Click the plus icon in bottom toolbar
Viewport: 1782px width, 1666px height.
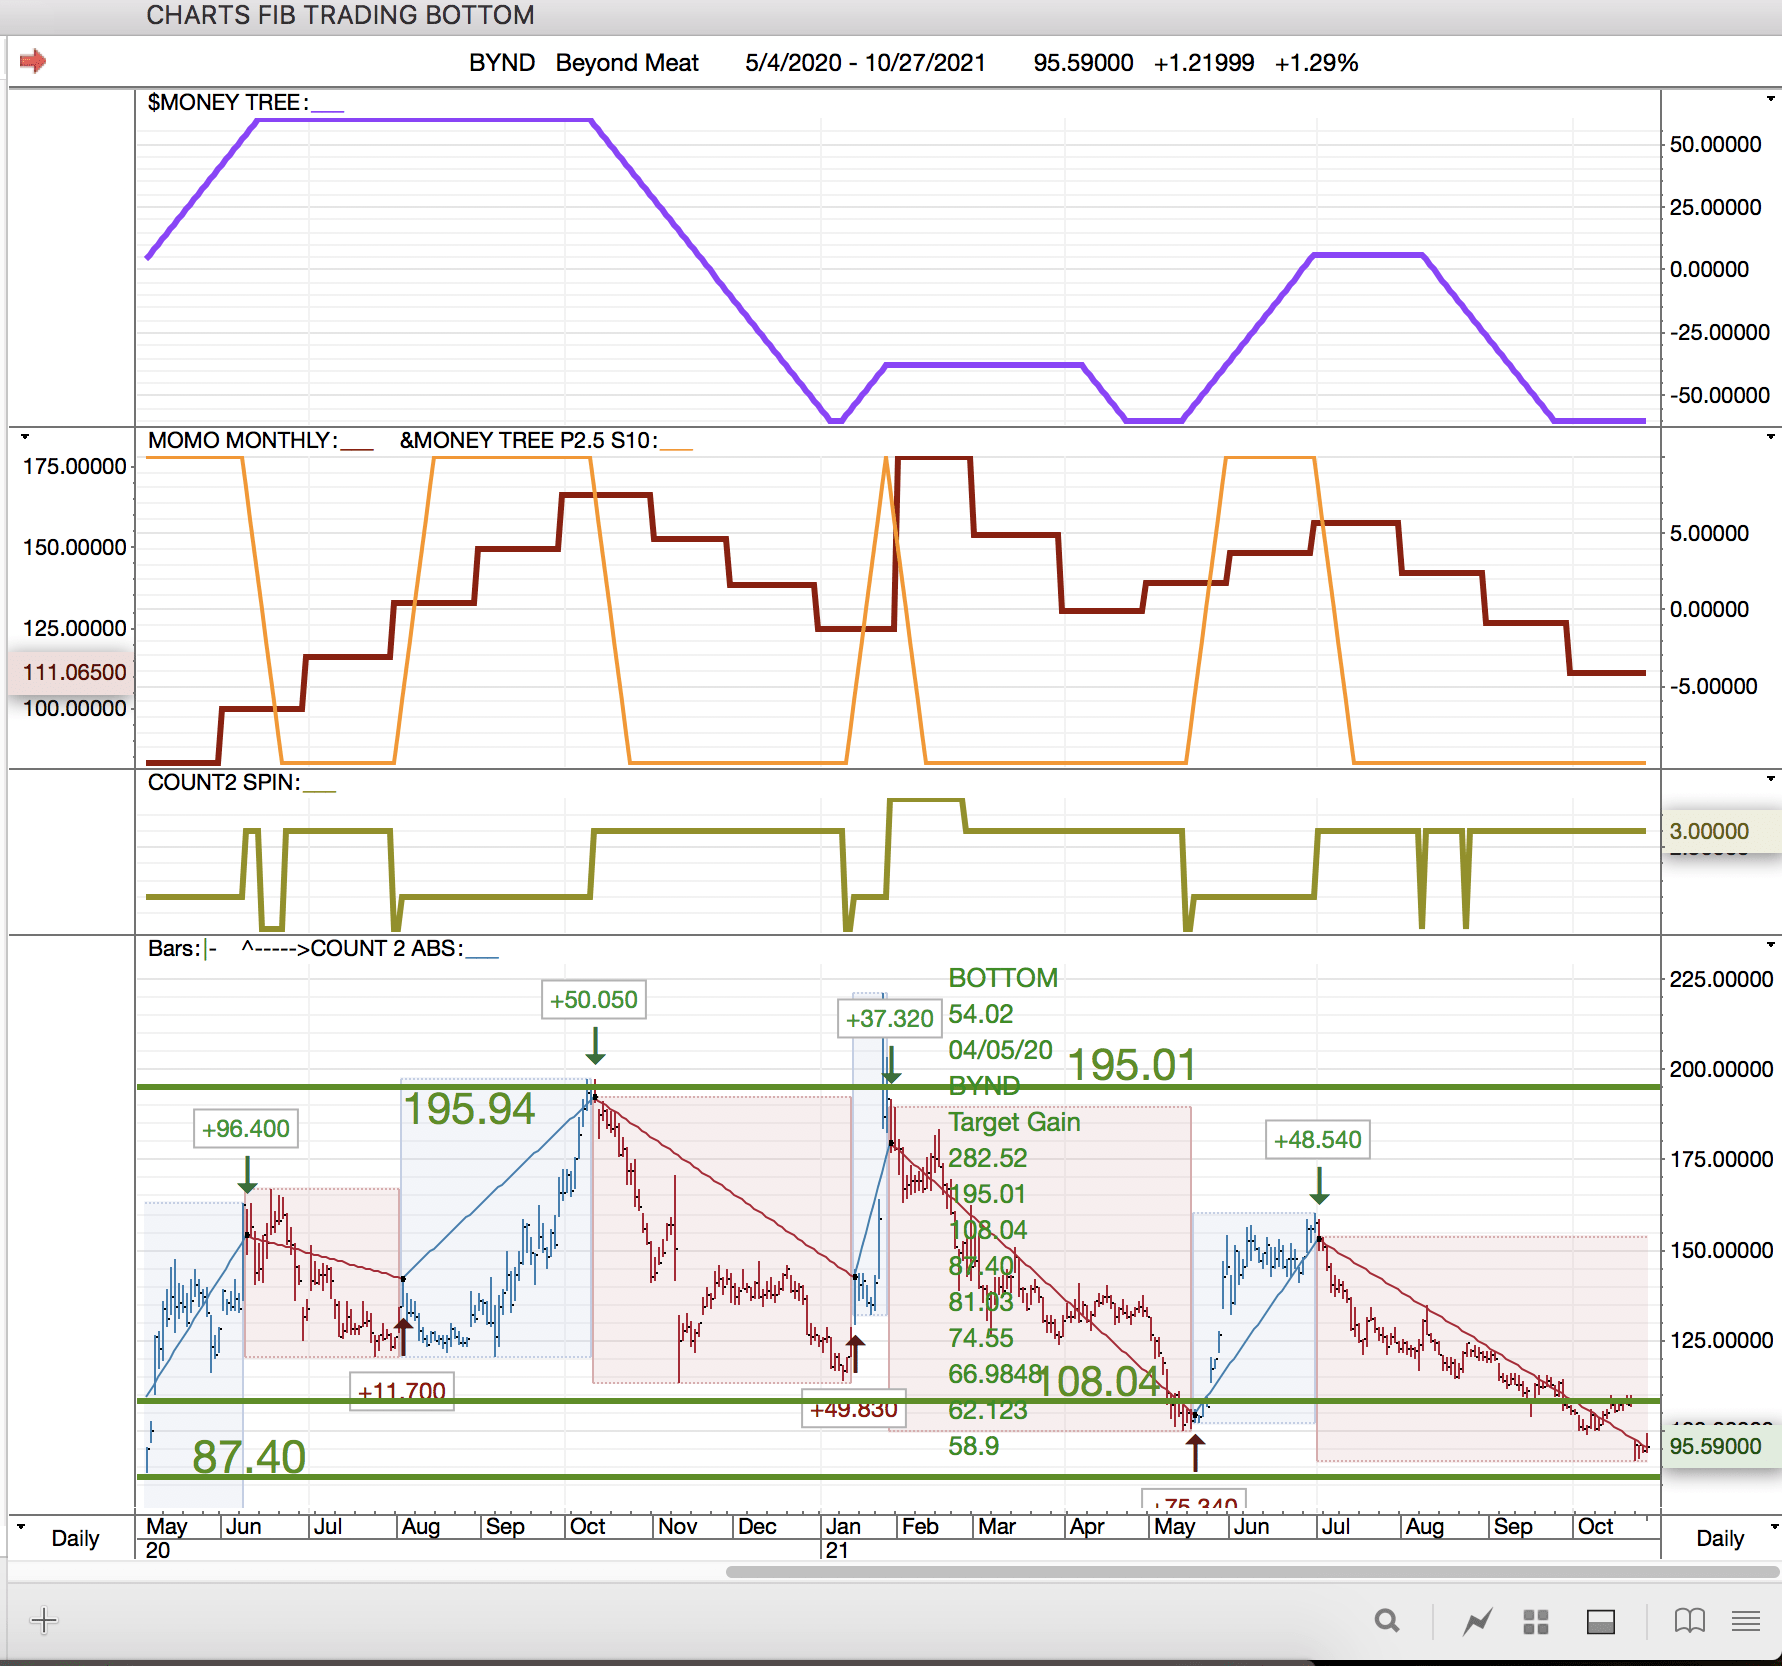pos(44,1621)
